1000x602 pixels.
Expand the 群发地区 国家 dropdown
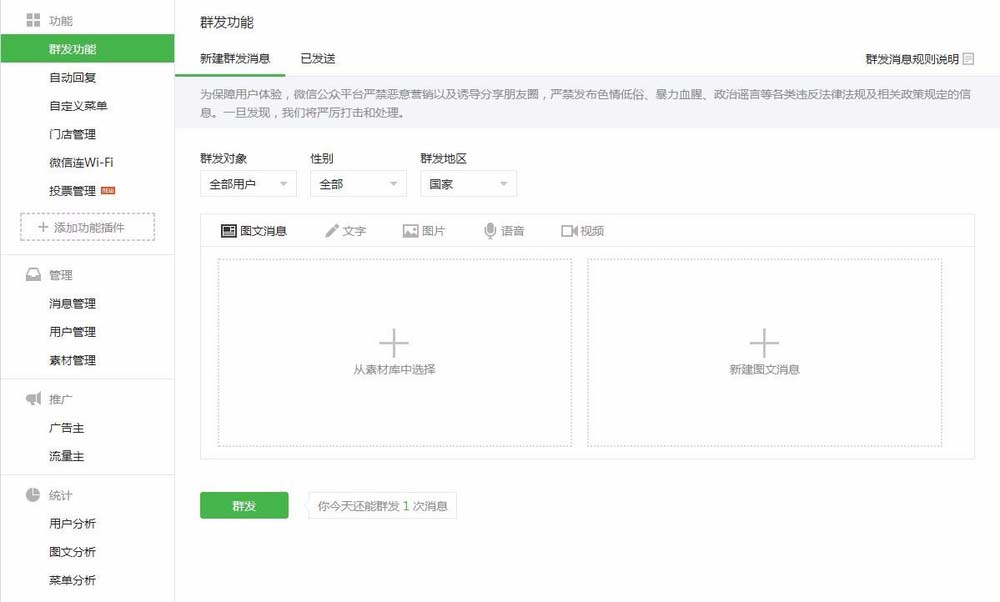pyautogui.click(x=468, y=184)
